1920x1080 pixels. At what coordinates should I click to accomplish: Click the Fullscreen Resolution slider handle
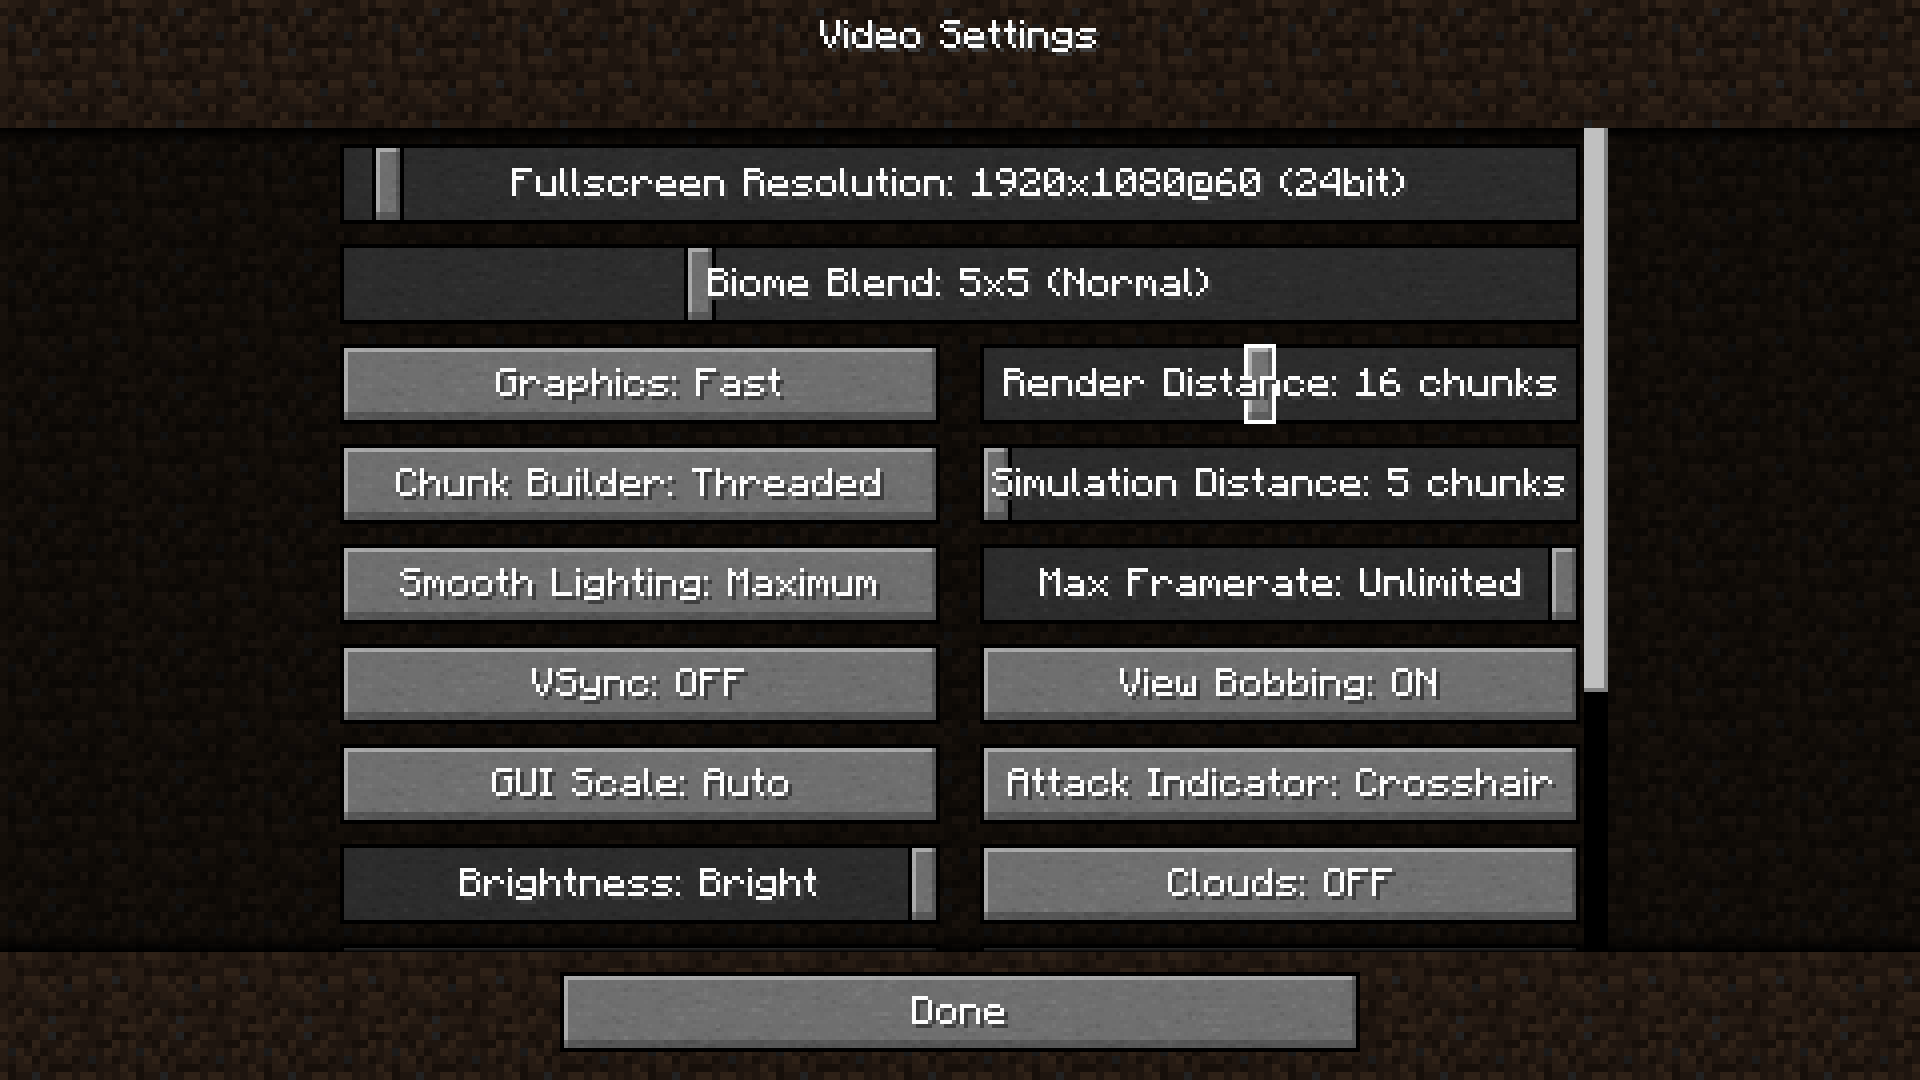click(388, 184)
